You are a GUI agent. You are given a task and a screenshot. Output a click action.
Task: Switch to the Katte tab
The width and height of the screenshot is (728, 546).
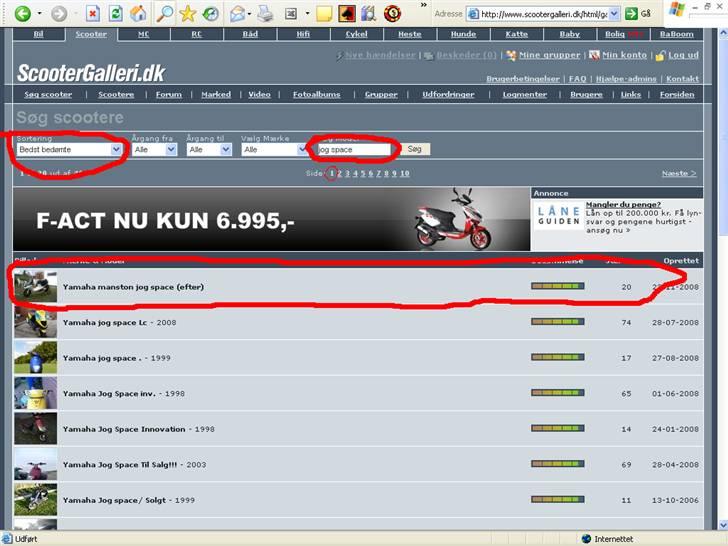click(x=516, y=34)
